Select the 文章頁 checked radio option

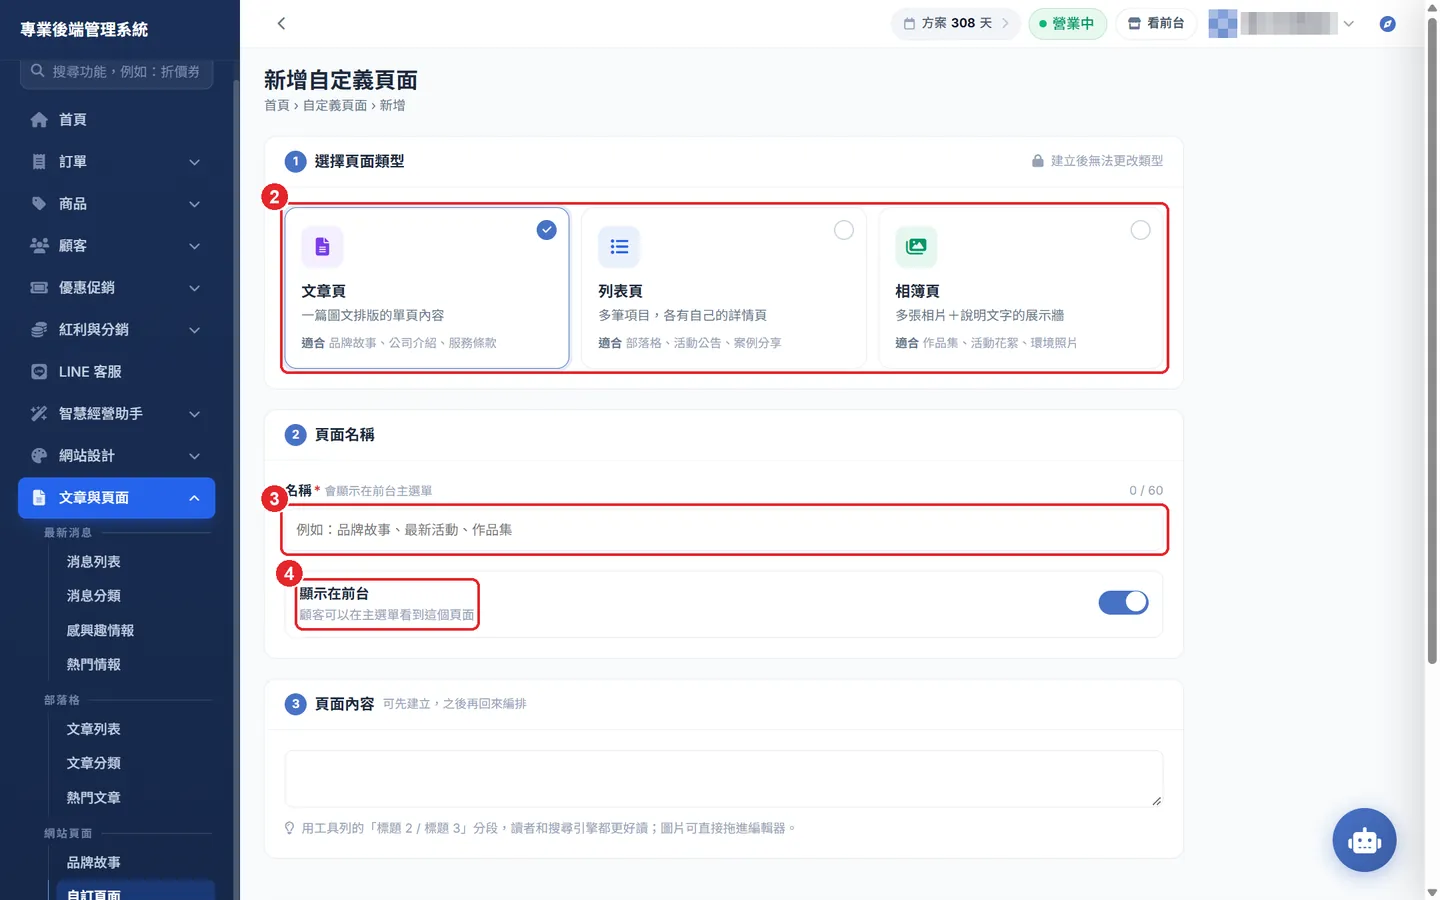coord(547,230)
